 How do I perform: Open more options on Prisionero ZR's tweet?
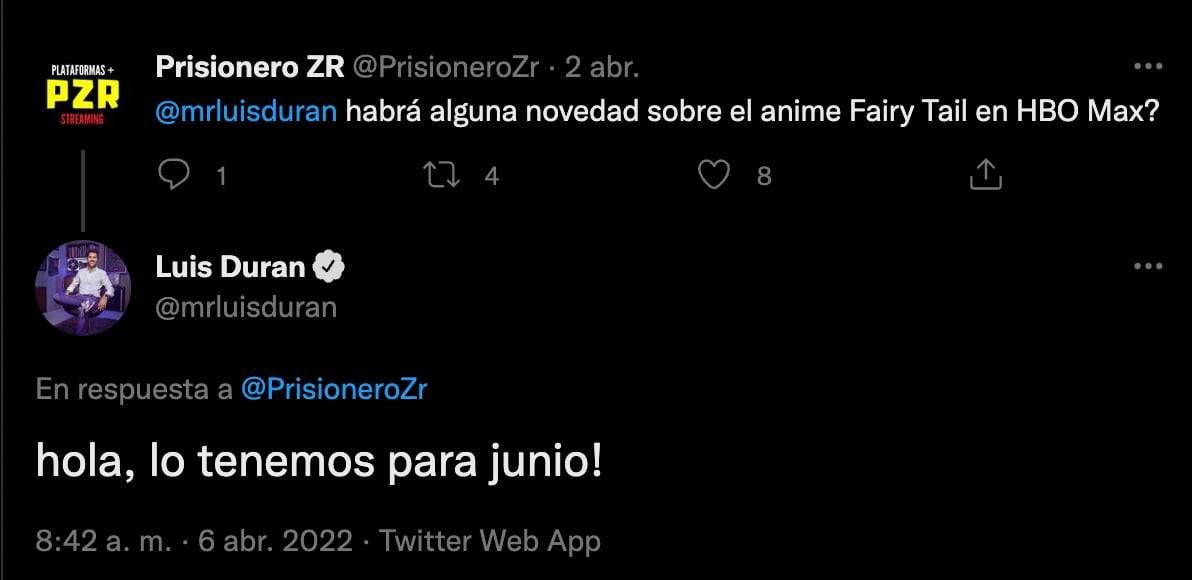click(1146, 67)
